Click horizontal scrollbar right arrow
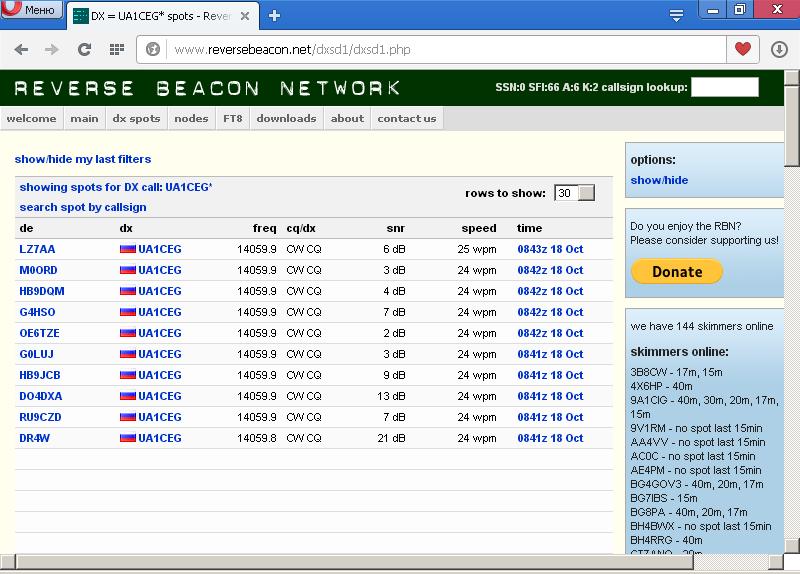800x574 pixels. (x=776, y=562)
